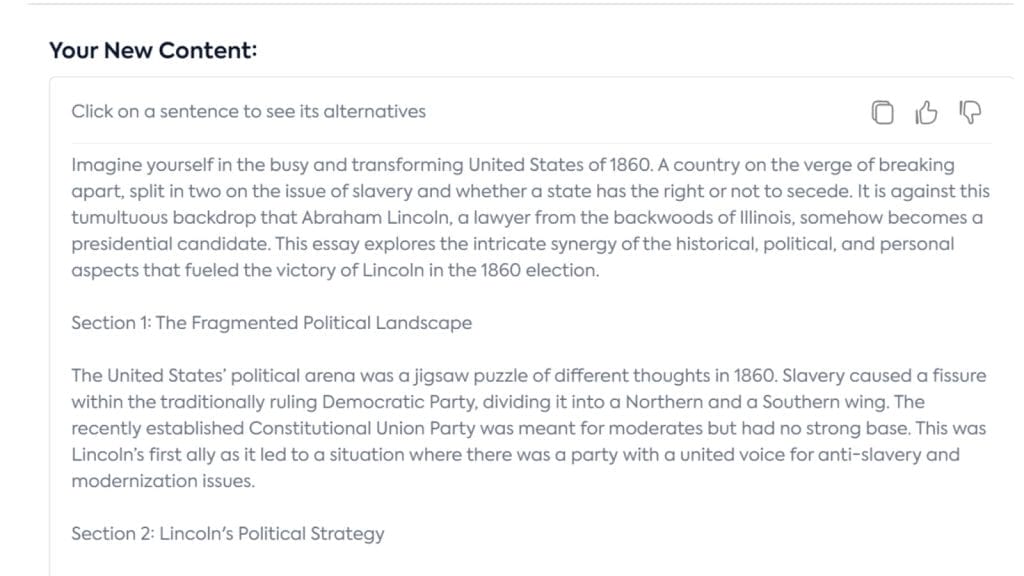Click the words 'modernization issues' ending the second paragraph
The height and width of the screenshot is (576, 1024).
162,481
